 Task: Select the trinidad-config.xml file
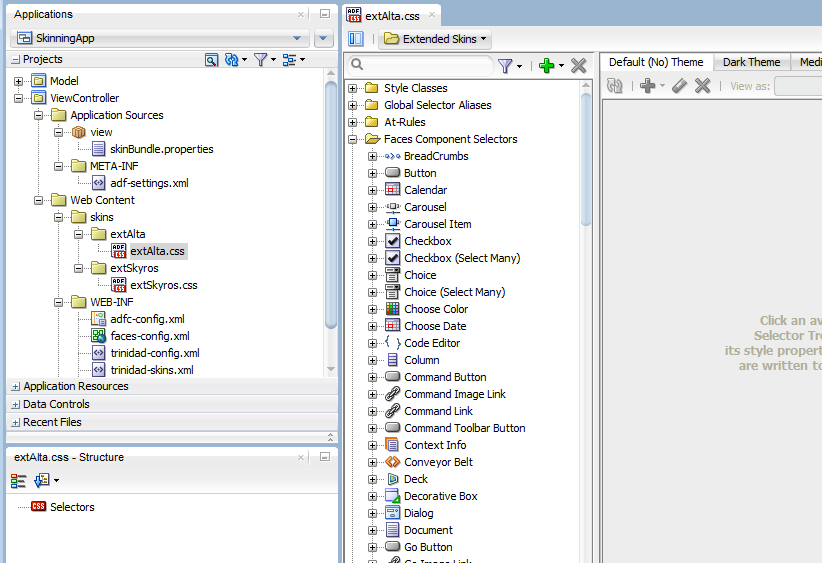155,353
